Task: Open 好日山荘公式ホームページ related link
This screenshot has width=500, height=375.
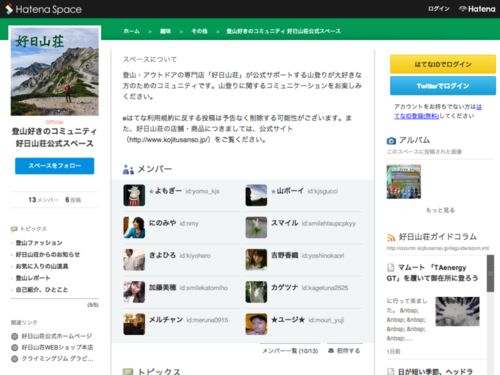Action: 57,336
